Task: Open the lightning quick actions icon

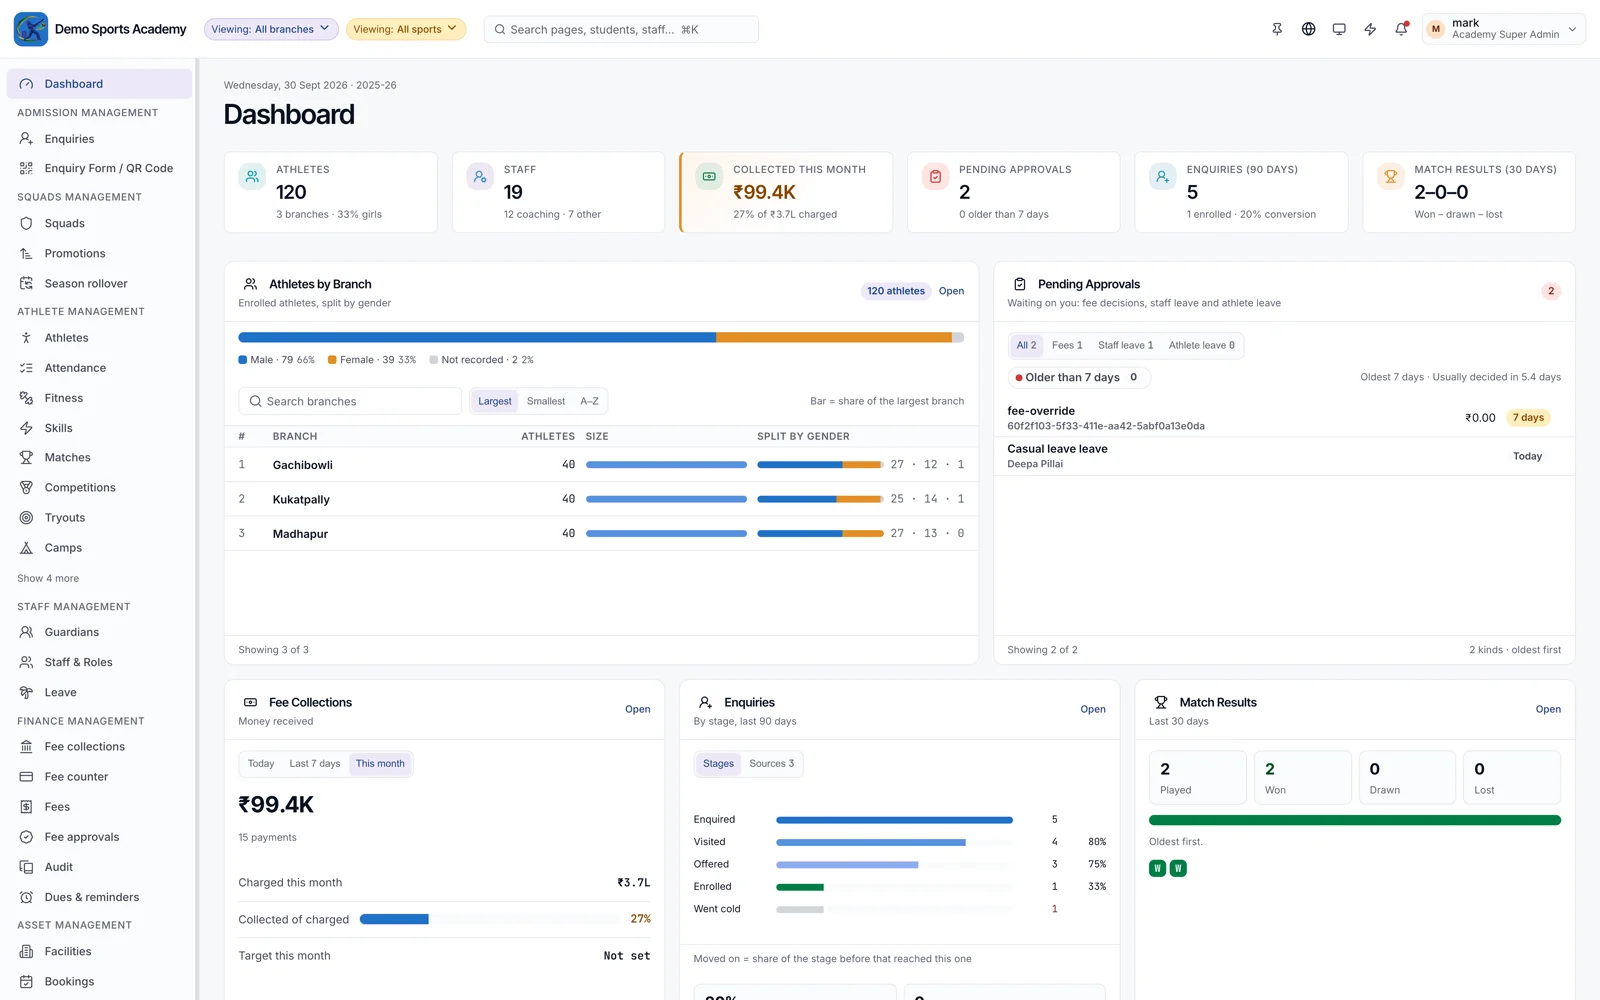Action: 1370,29
